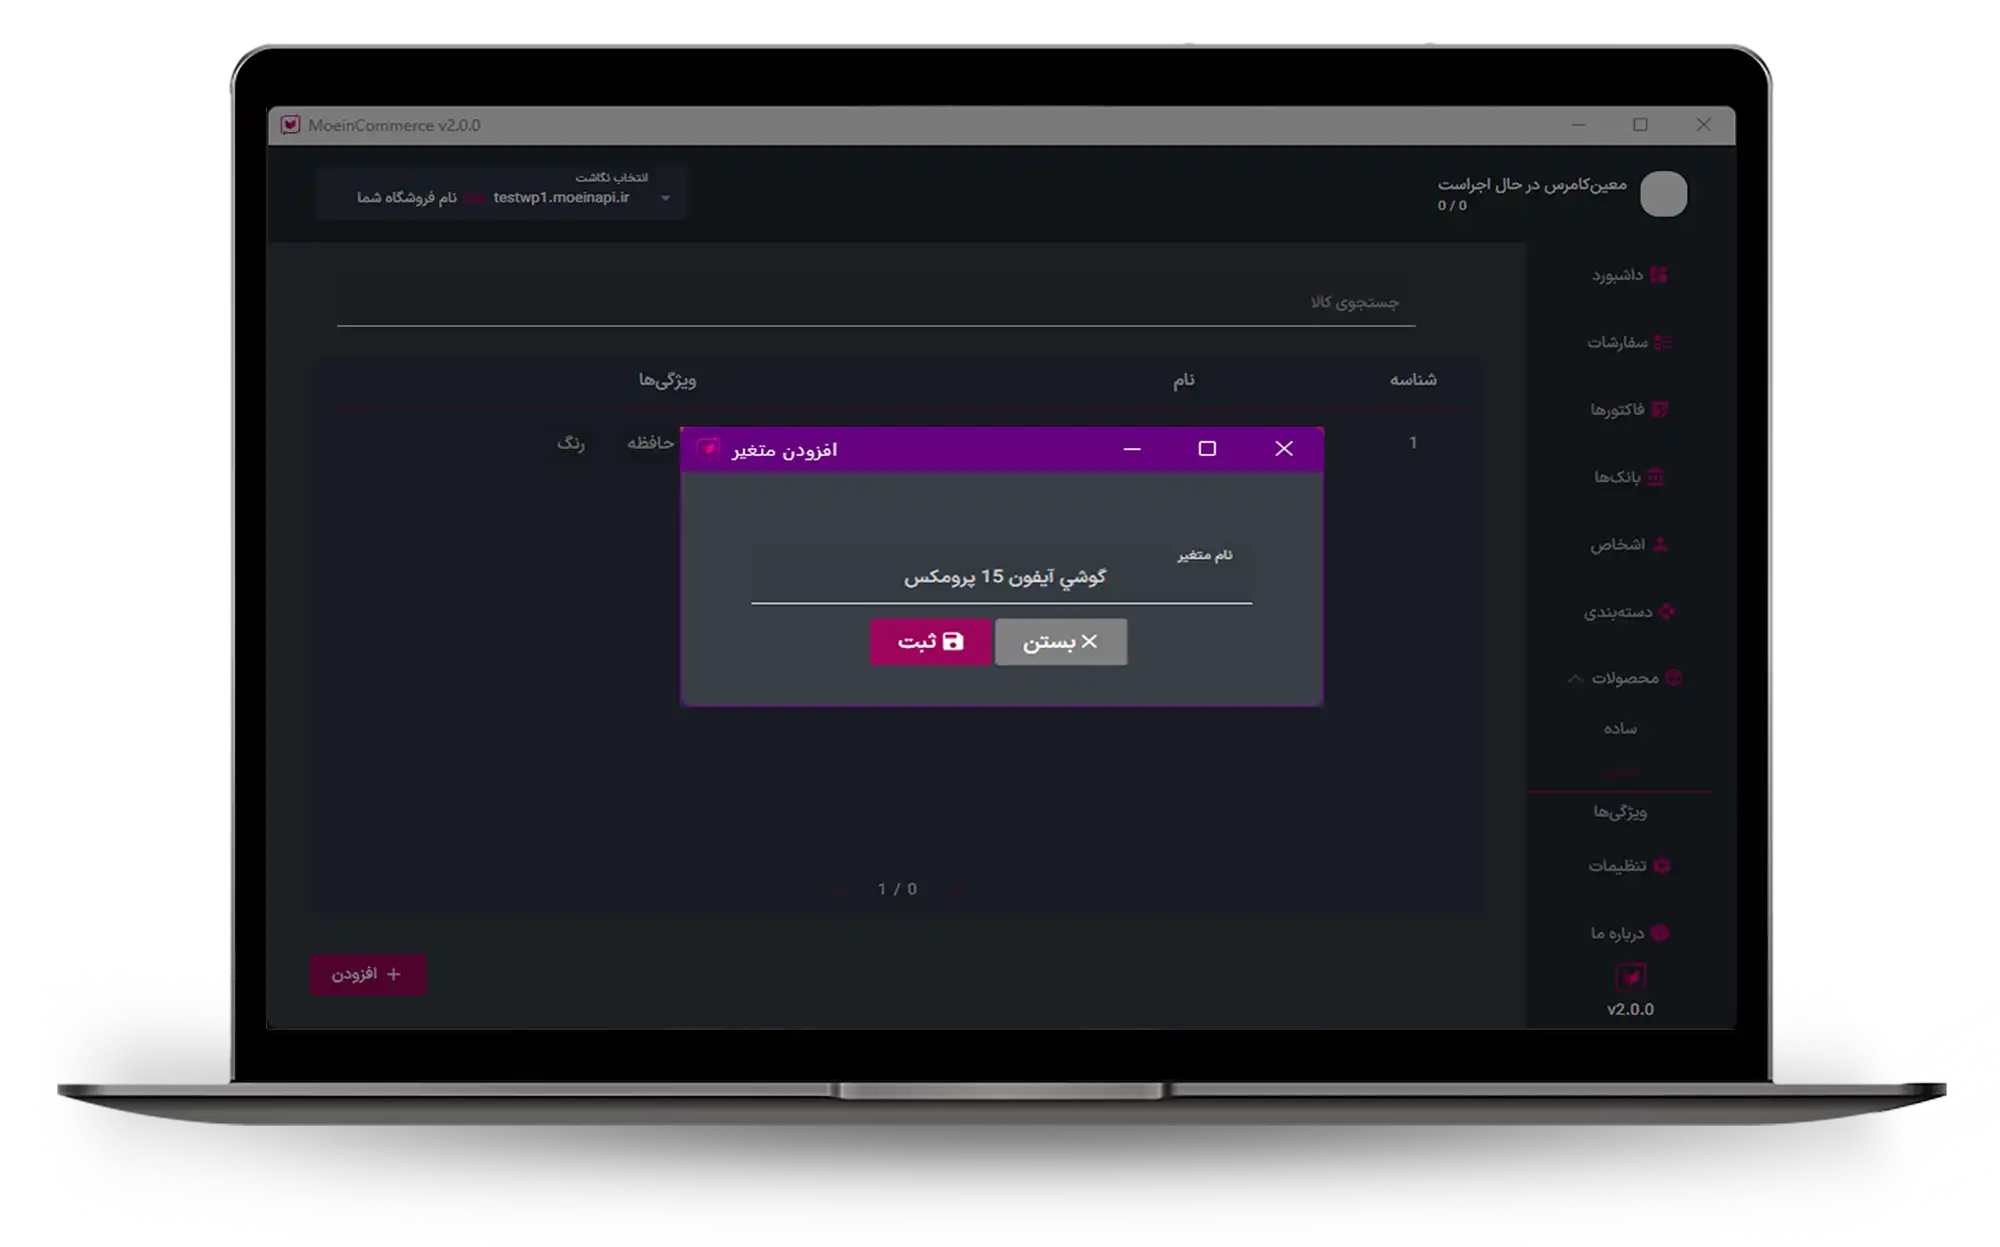2000x1247 pixels.
Task: Click the Dashboard (داشبورد) sidebar icon
Action: pos(1659,275)
